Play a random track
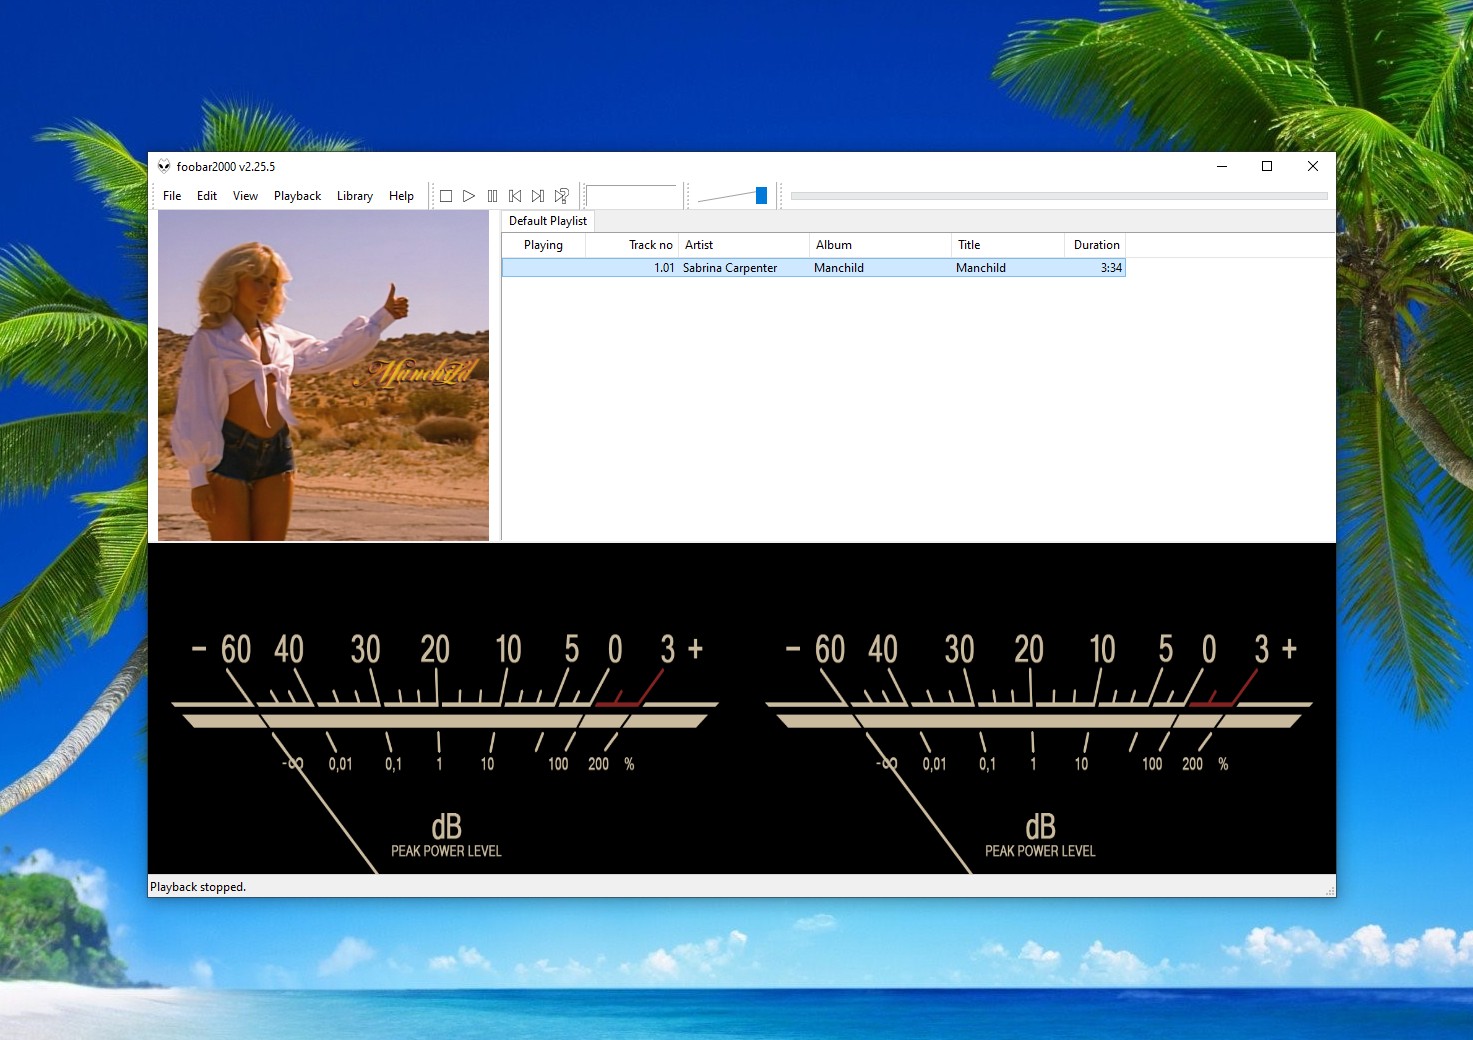Image resolution: width=1473 pixels, height=1040 pixels. 562,196
